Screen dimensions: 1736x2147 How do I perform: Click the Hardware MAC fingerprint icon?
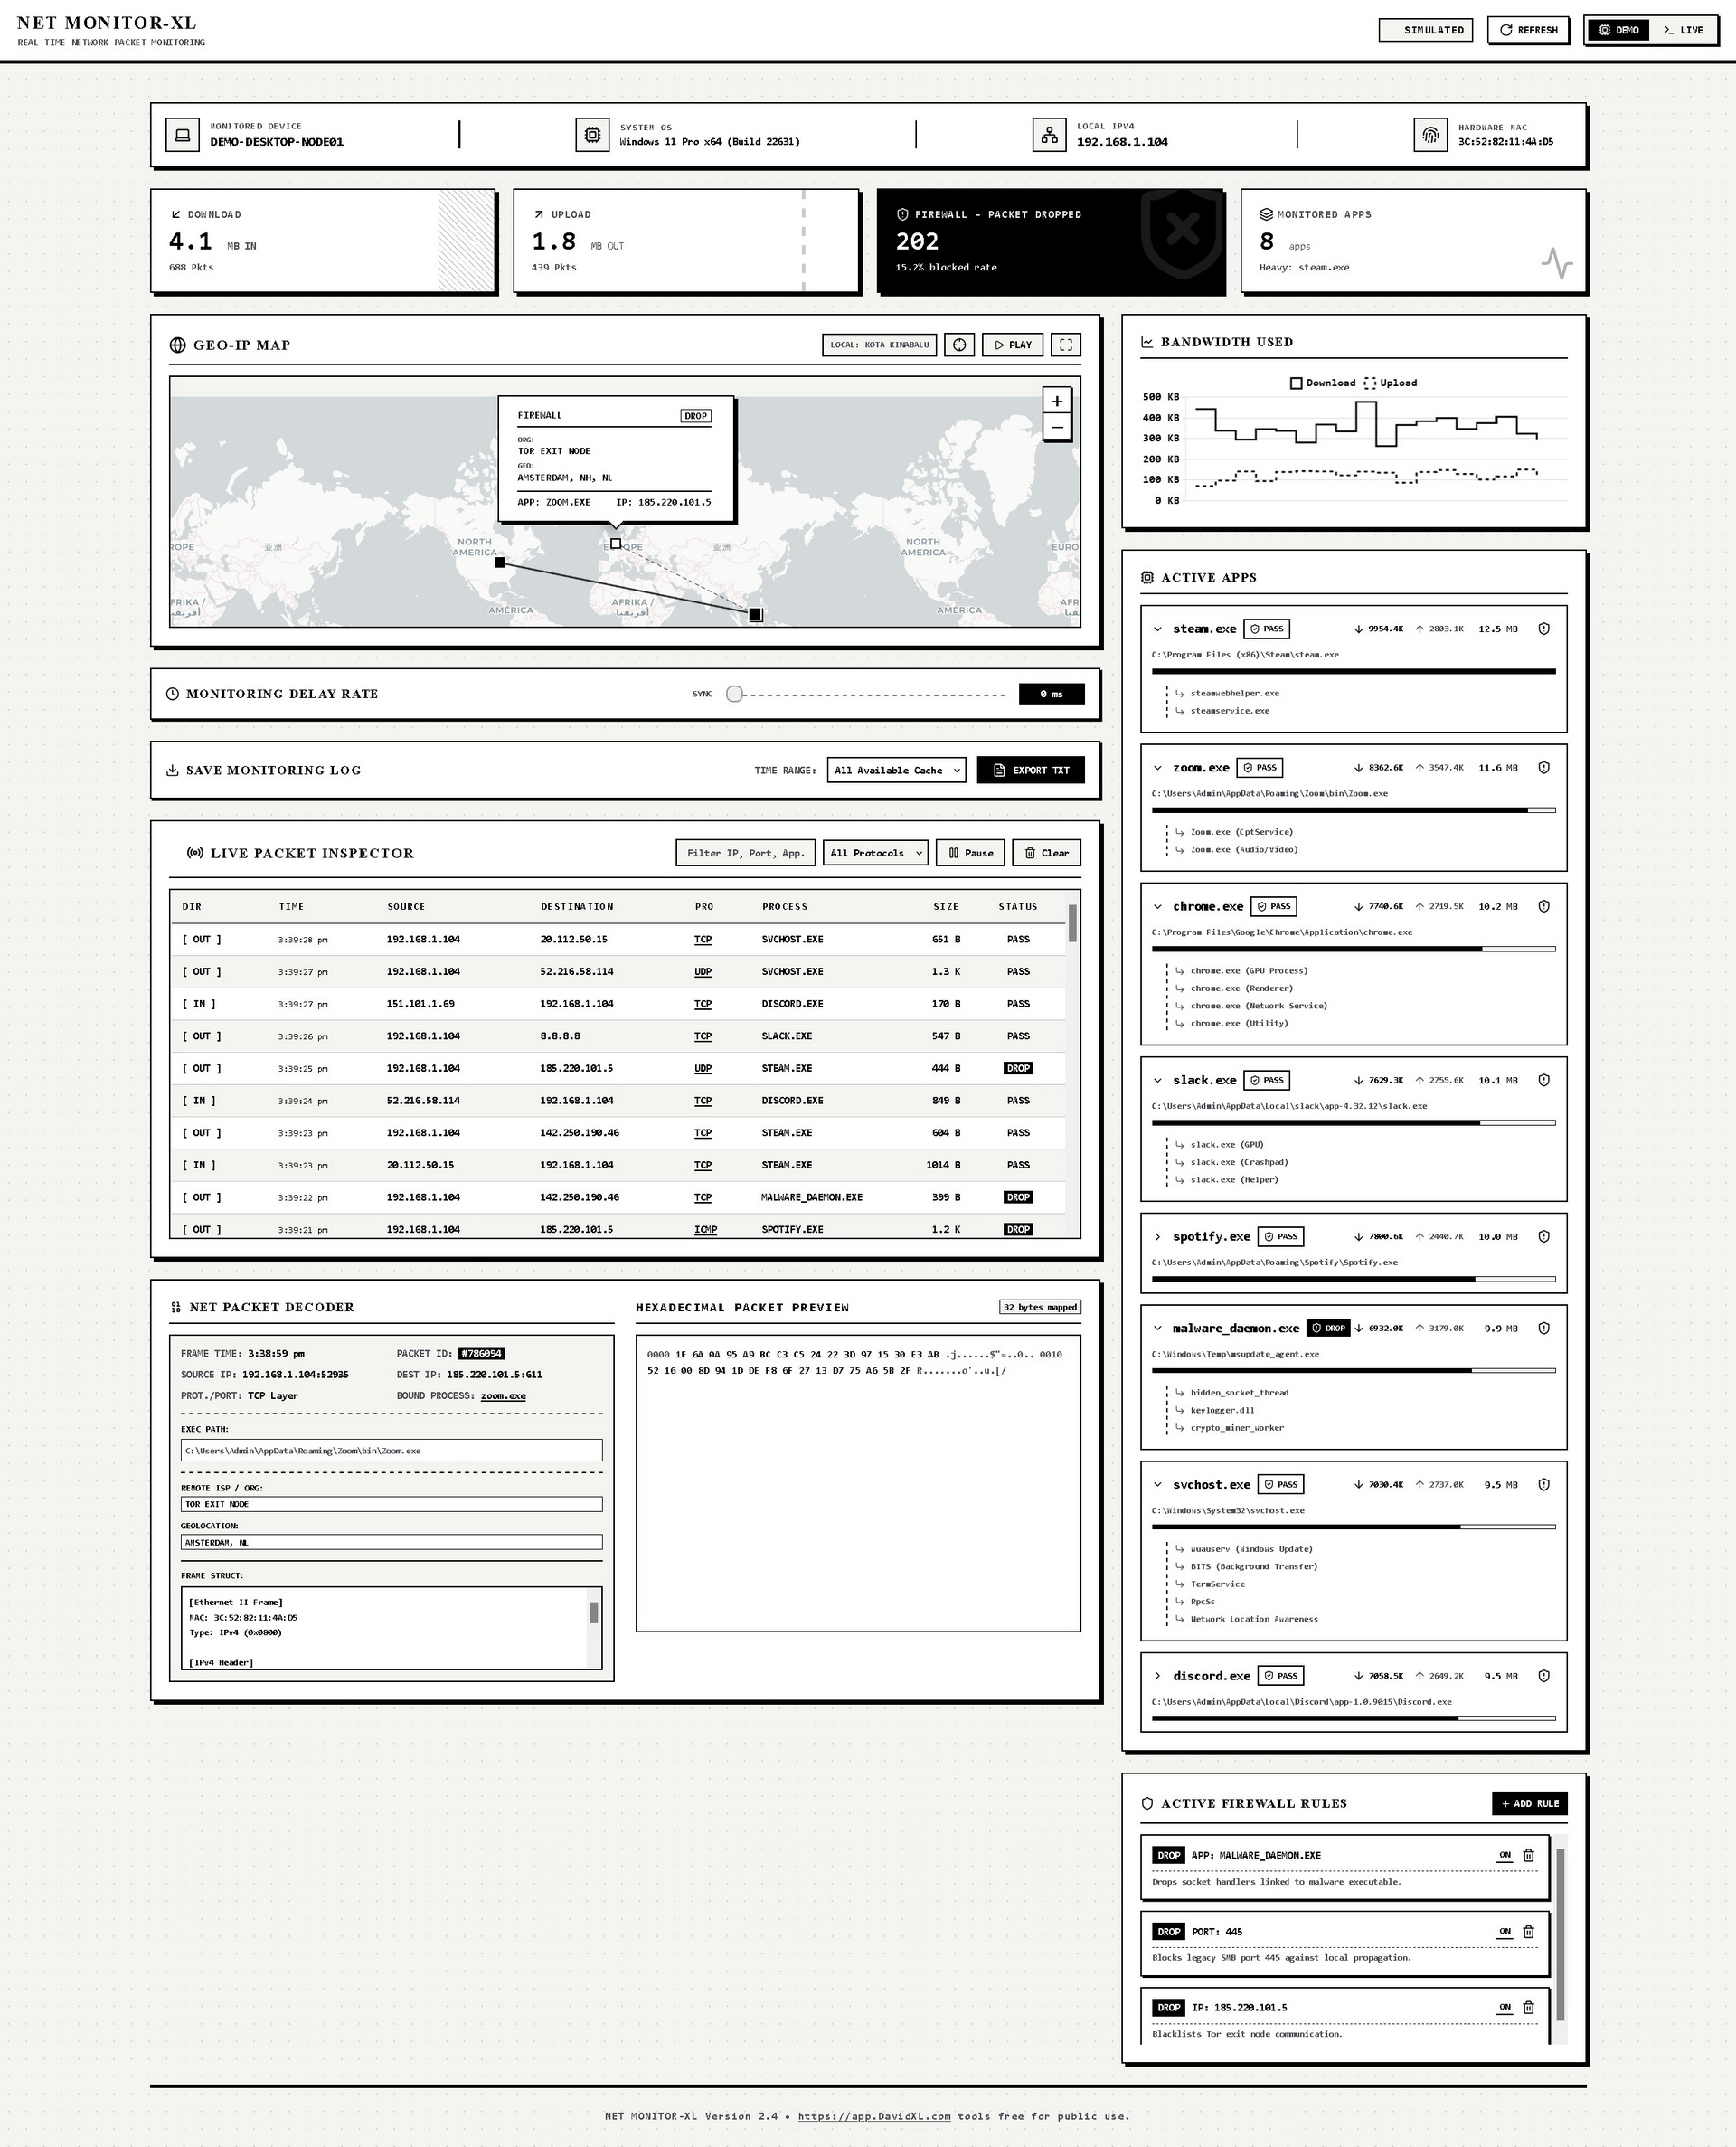click(x=1430, y=134)
